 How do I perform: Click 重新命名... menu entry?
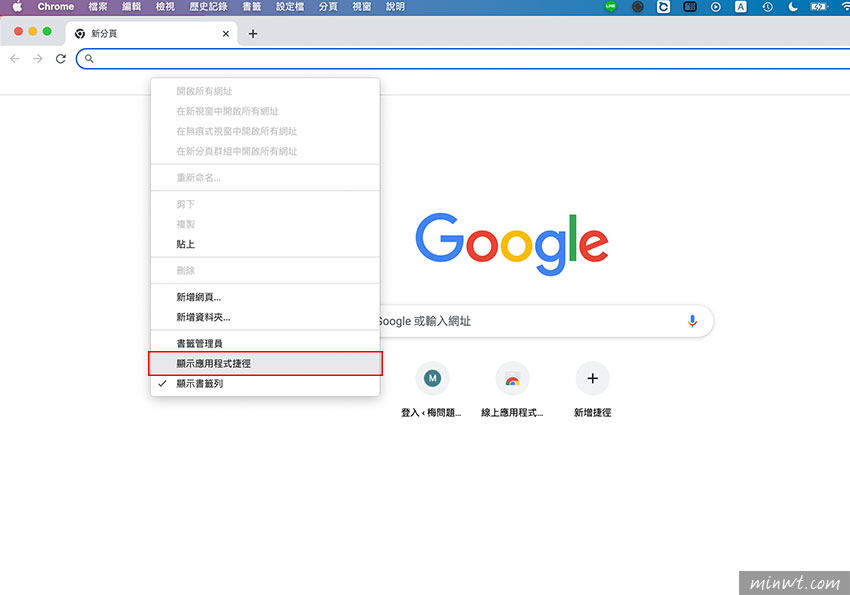point(265,177)
